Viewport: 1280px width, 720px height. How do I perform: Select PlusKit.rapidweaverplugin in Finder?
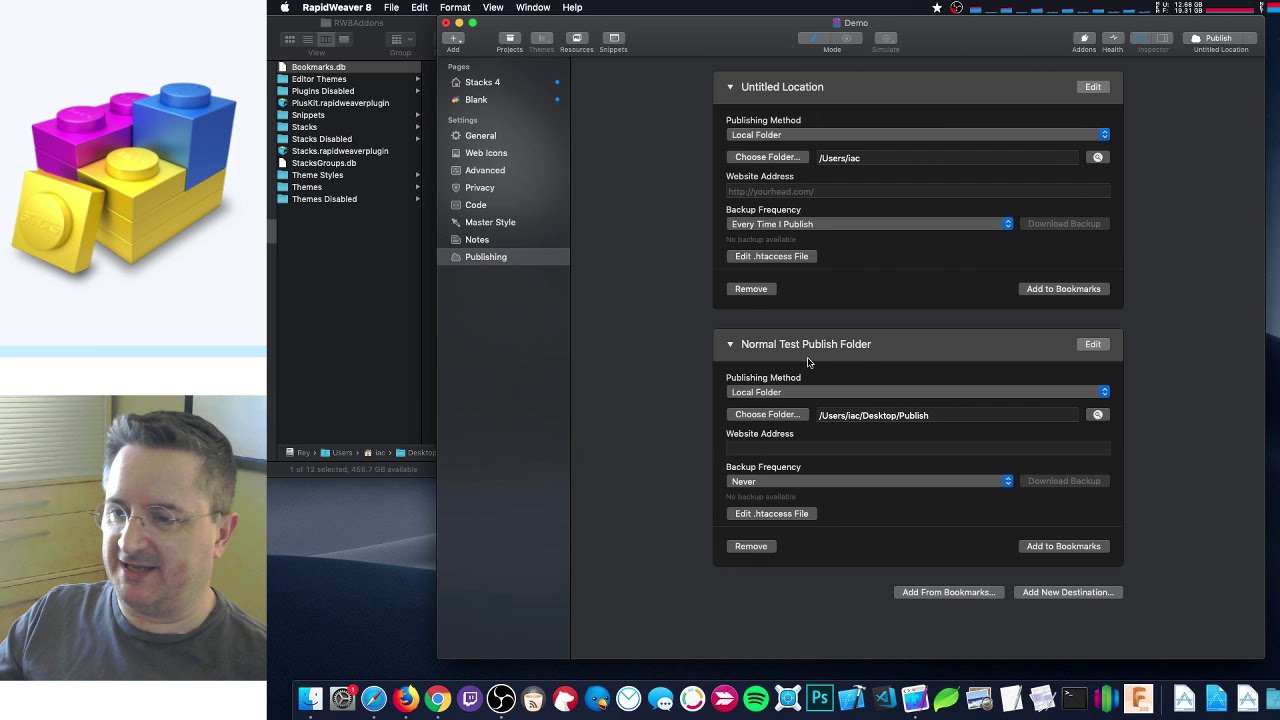[350, 103]
